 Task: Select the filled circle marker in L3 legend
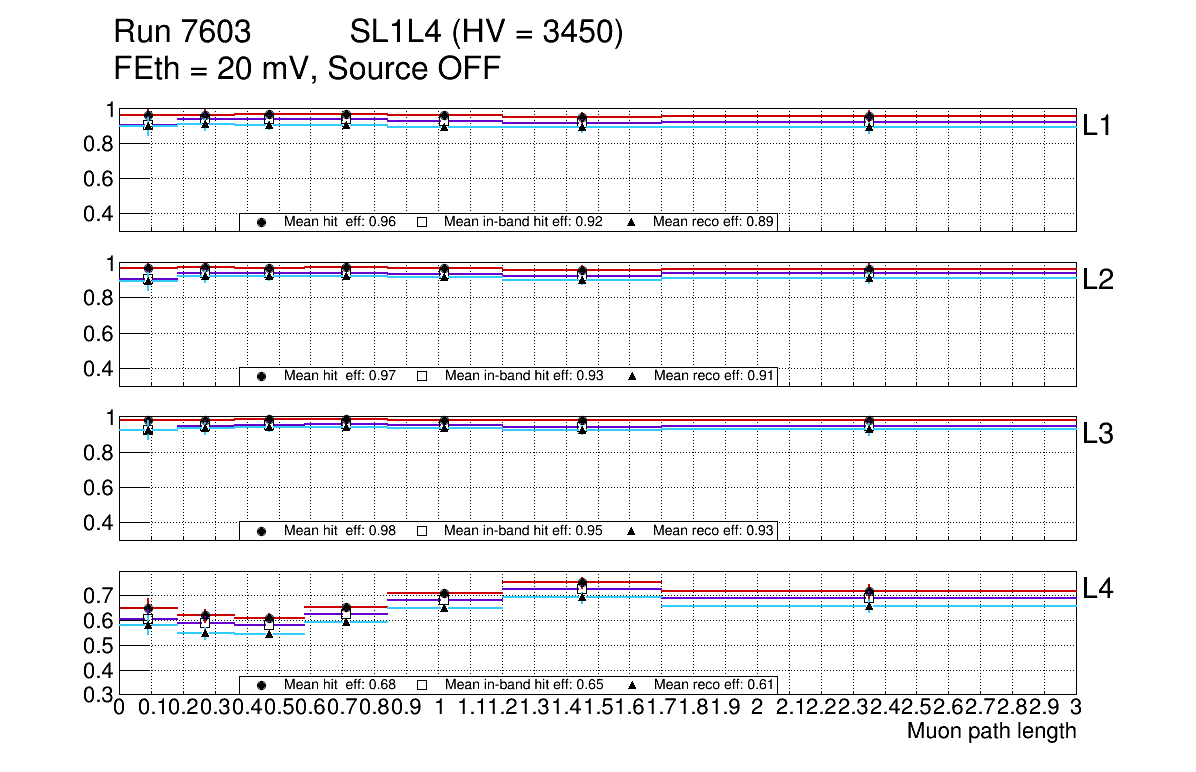[261, 531]
